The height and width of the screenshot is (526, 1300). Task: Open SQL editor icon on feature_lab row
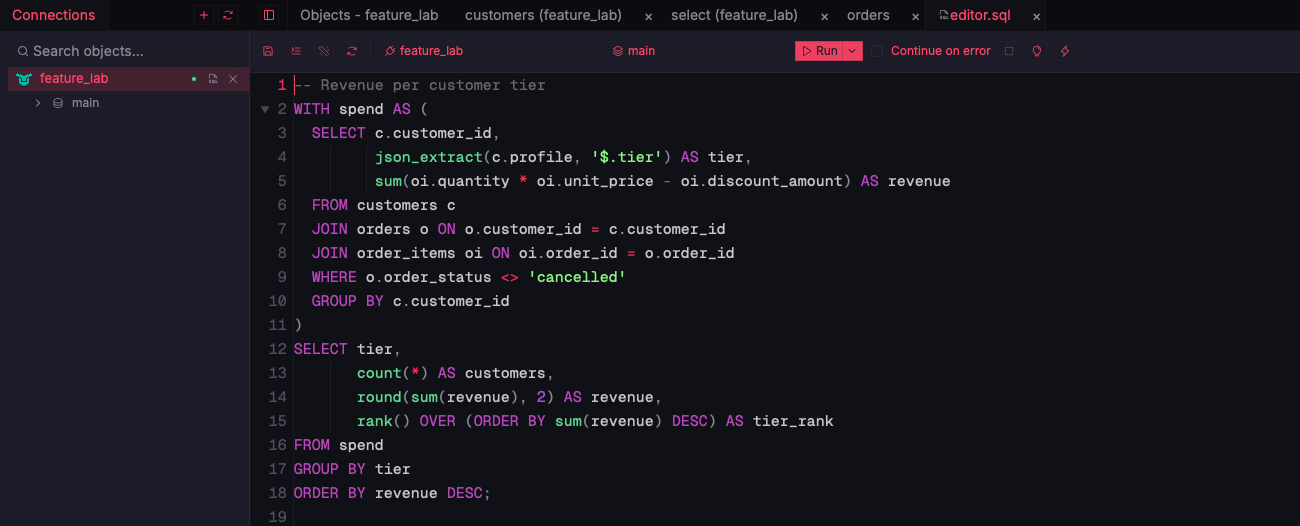pyautogui.click(x=213, y=79)
